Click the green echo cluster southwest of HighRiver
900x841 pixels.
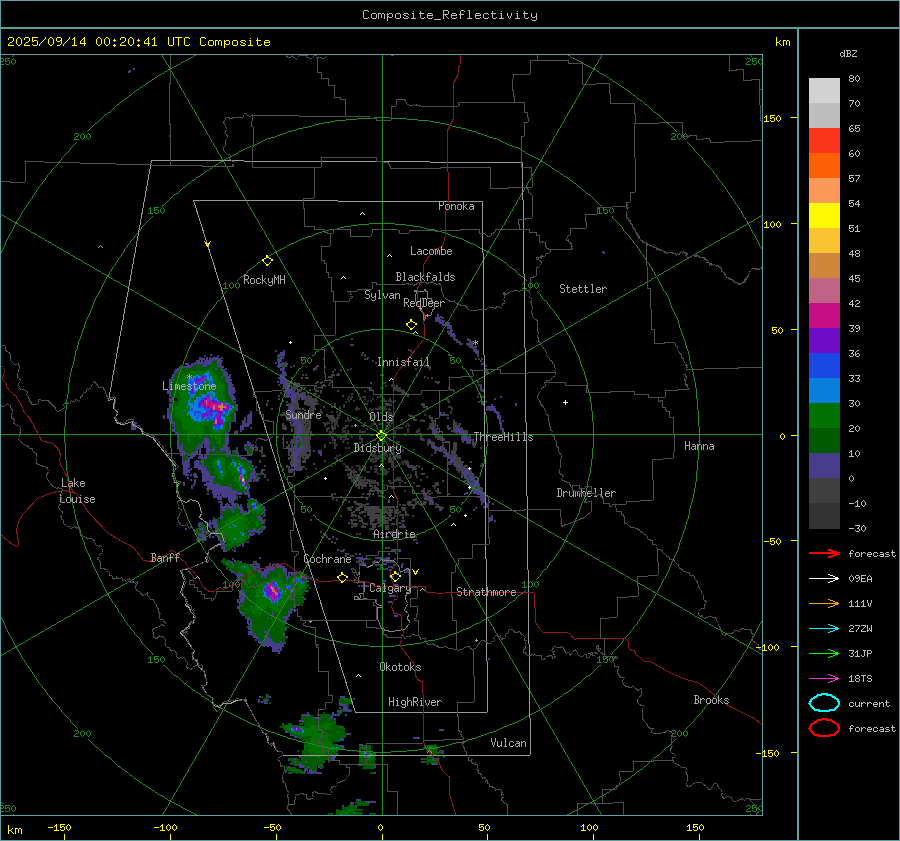coord(316,741)
